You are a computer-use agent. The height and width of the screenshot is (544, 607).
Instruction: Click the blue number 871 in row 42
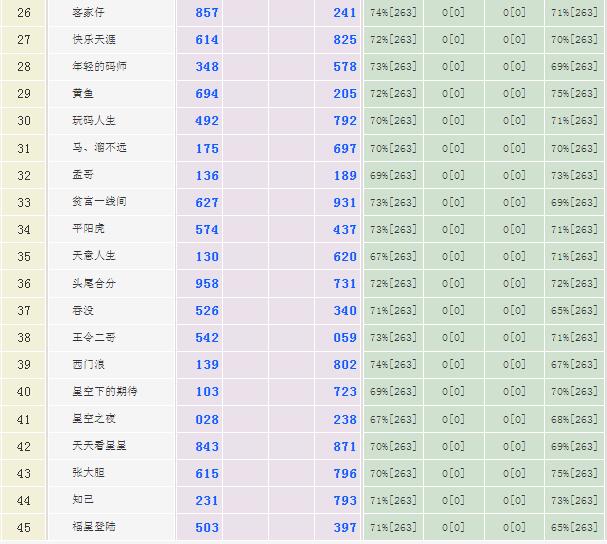click(x=344, y=445)
